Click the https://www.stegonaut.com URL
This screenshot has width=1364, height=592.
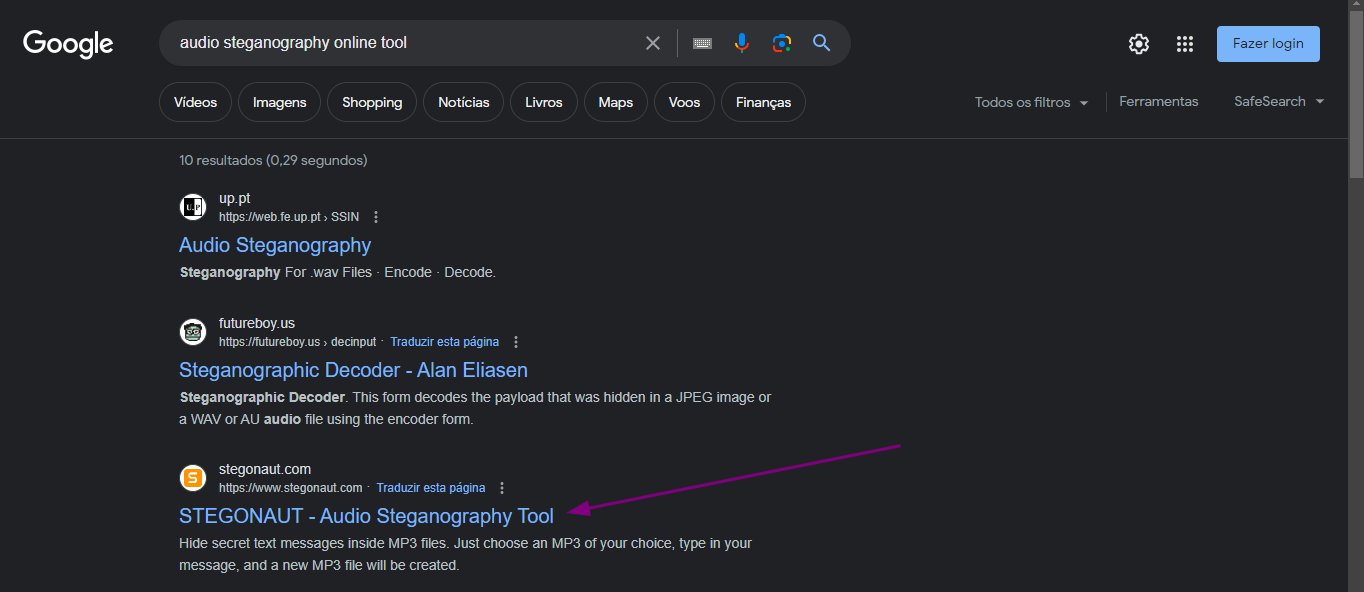pos(290,488)
